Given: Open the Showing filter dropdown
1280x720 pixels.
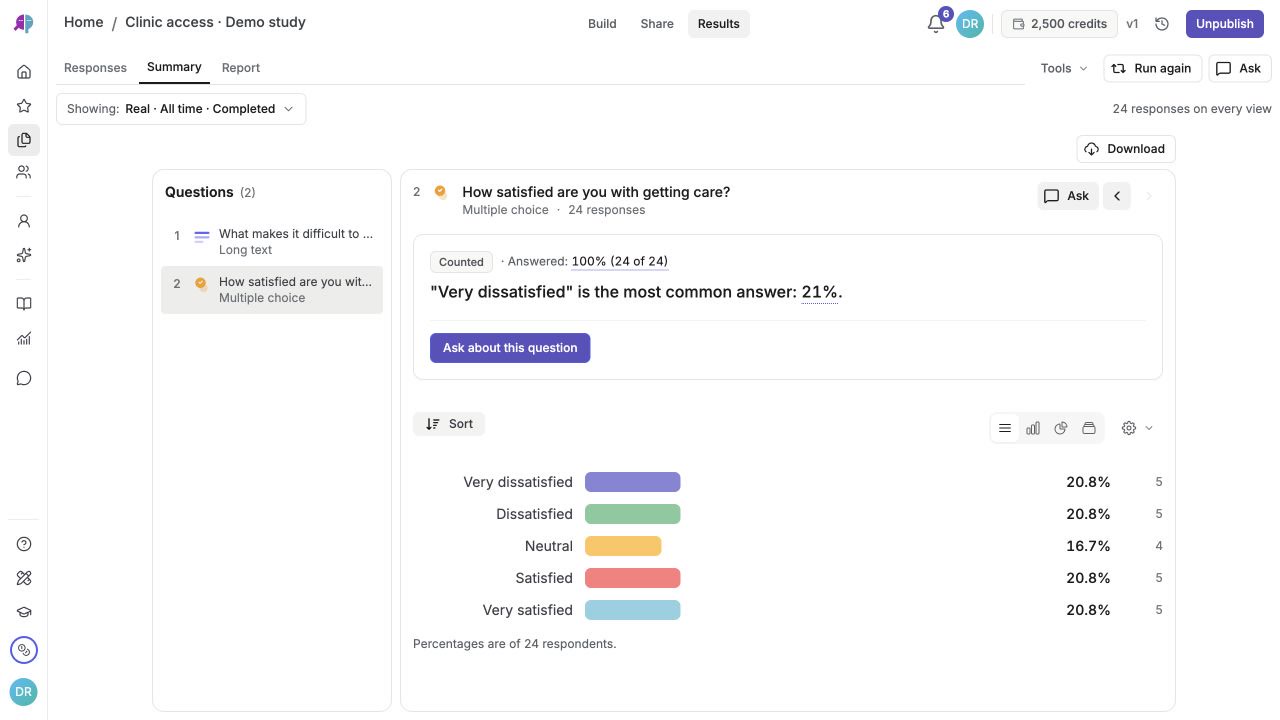Looking at the screenshot, I should [181, 109].
